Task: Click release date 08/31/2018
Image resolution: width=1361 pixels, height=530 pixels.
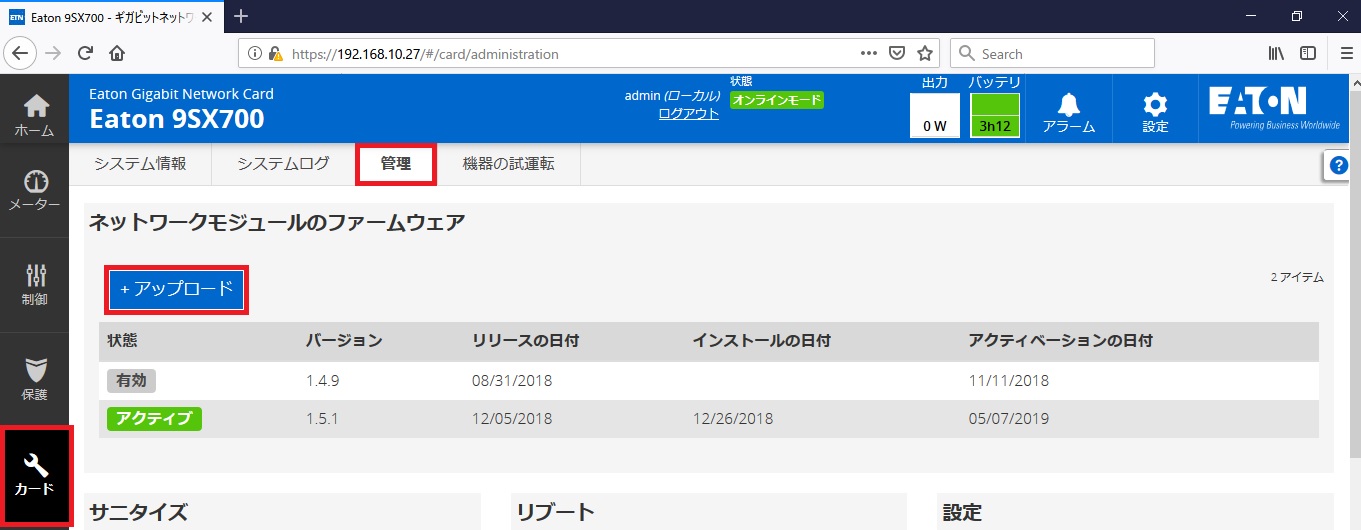Action: 512,380
